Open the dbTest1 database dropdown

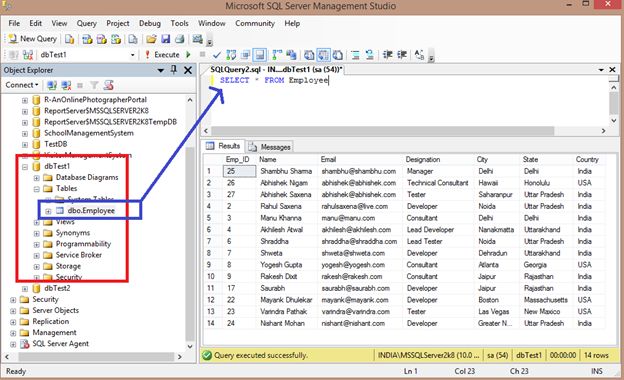pyautogui.click(x=133, y=55)
